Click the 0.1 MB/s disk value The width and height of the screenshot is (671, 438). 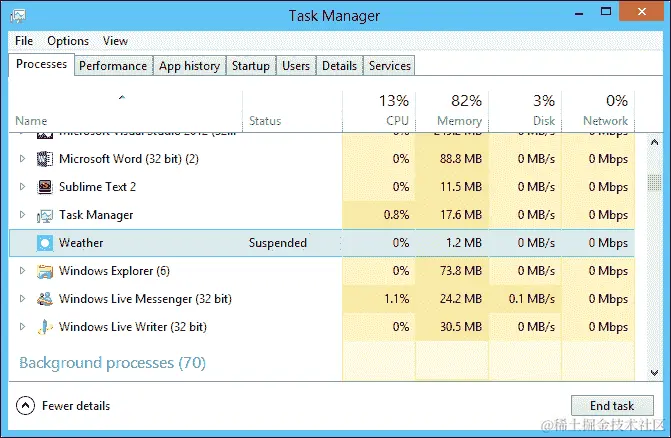coord(532,299)
